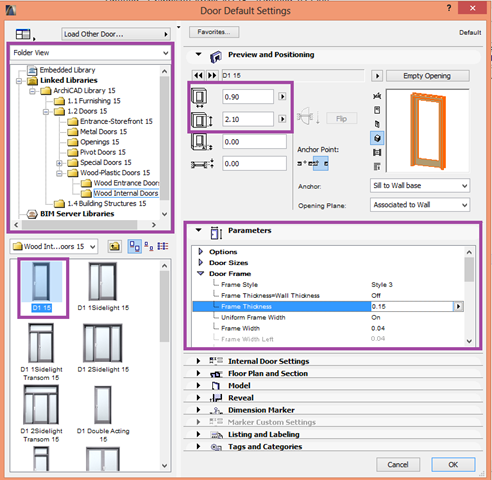492x480 pixels.
Task: Click the OK button
Action: click(x=453, y=465)
